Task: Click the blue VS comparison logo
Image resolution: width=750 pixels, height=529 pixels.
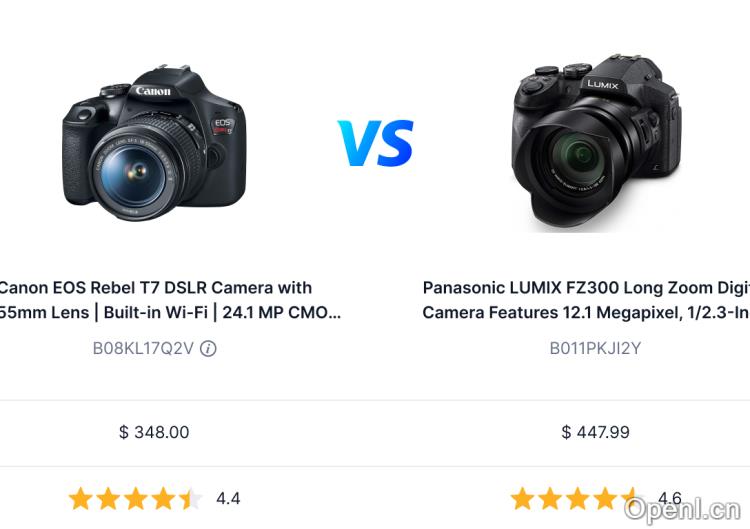Action: click(375, 143)
